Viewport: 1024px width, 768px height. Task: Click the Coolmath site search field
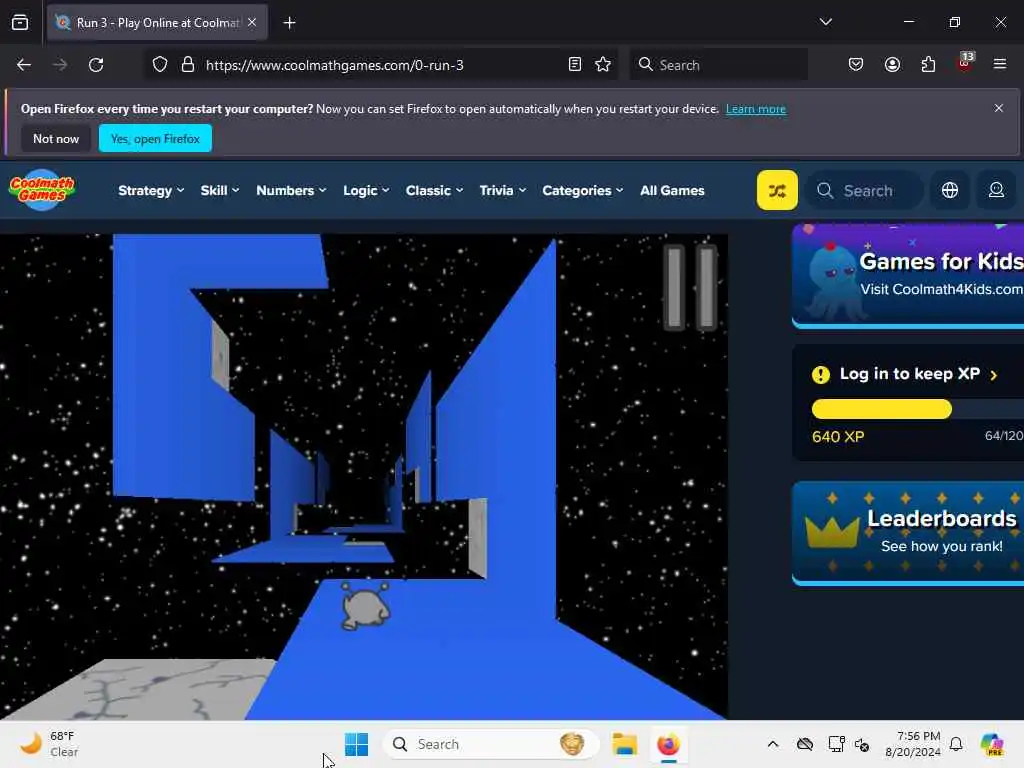[865, 190]
